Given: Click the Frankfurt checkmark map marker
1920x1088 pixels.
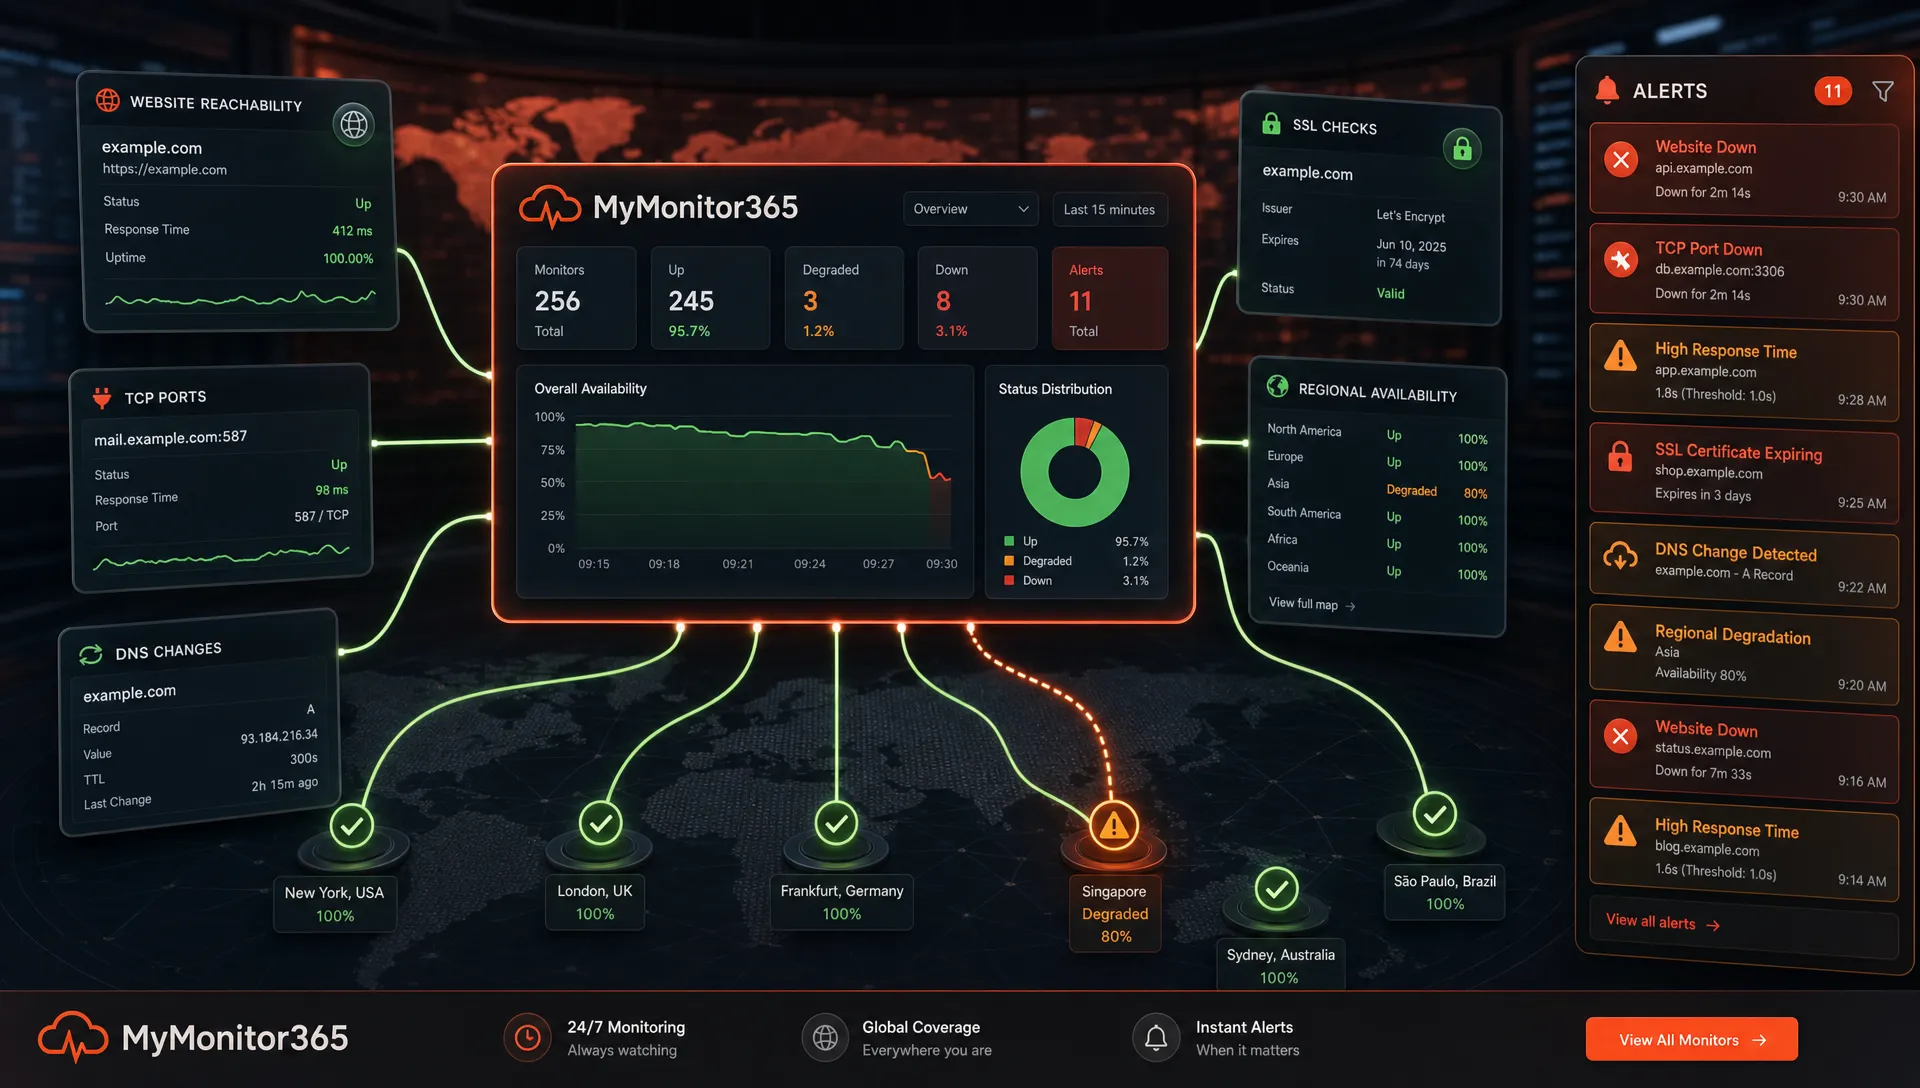Looking at the screenshot, I should click(837, 823).
